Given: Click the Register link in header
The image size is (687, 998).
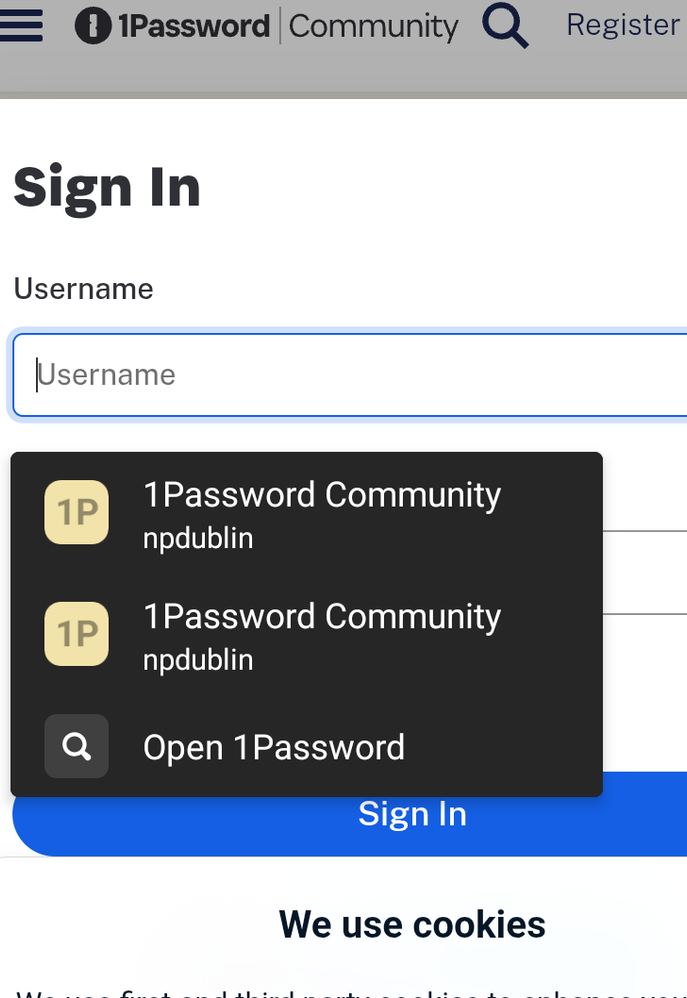Looking at the screenshot, I should 623,25.
